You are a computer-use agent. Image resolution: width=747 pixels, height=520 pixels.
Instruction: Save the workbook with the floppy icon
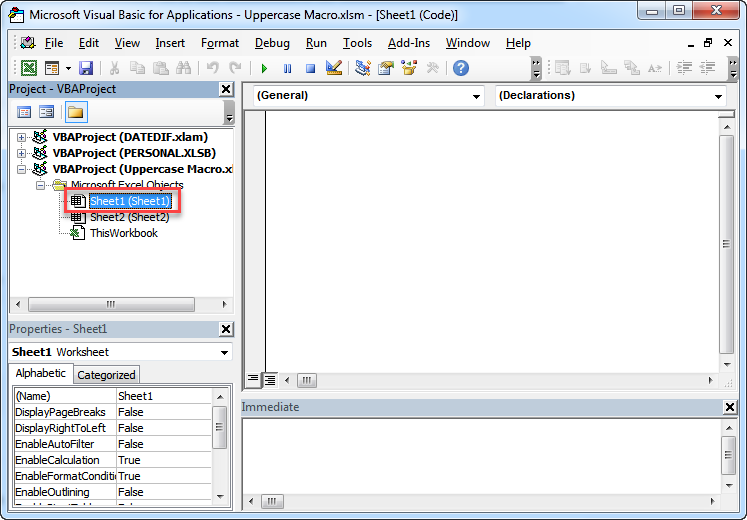pos(86,68)
